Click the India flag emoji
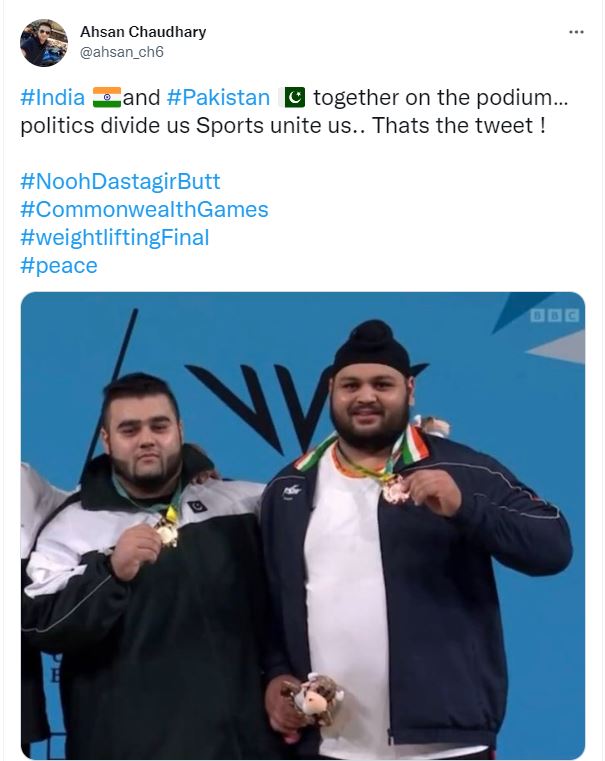Viewport: 605px width, 761px height. (107, 97)
